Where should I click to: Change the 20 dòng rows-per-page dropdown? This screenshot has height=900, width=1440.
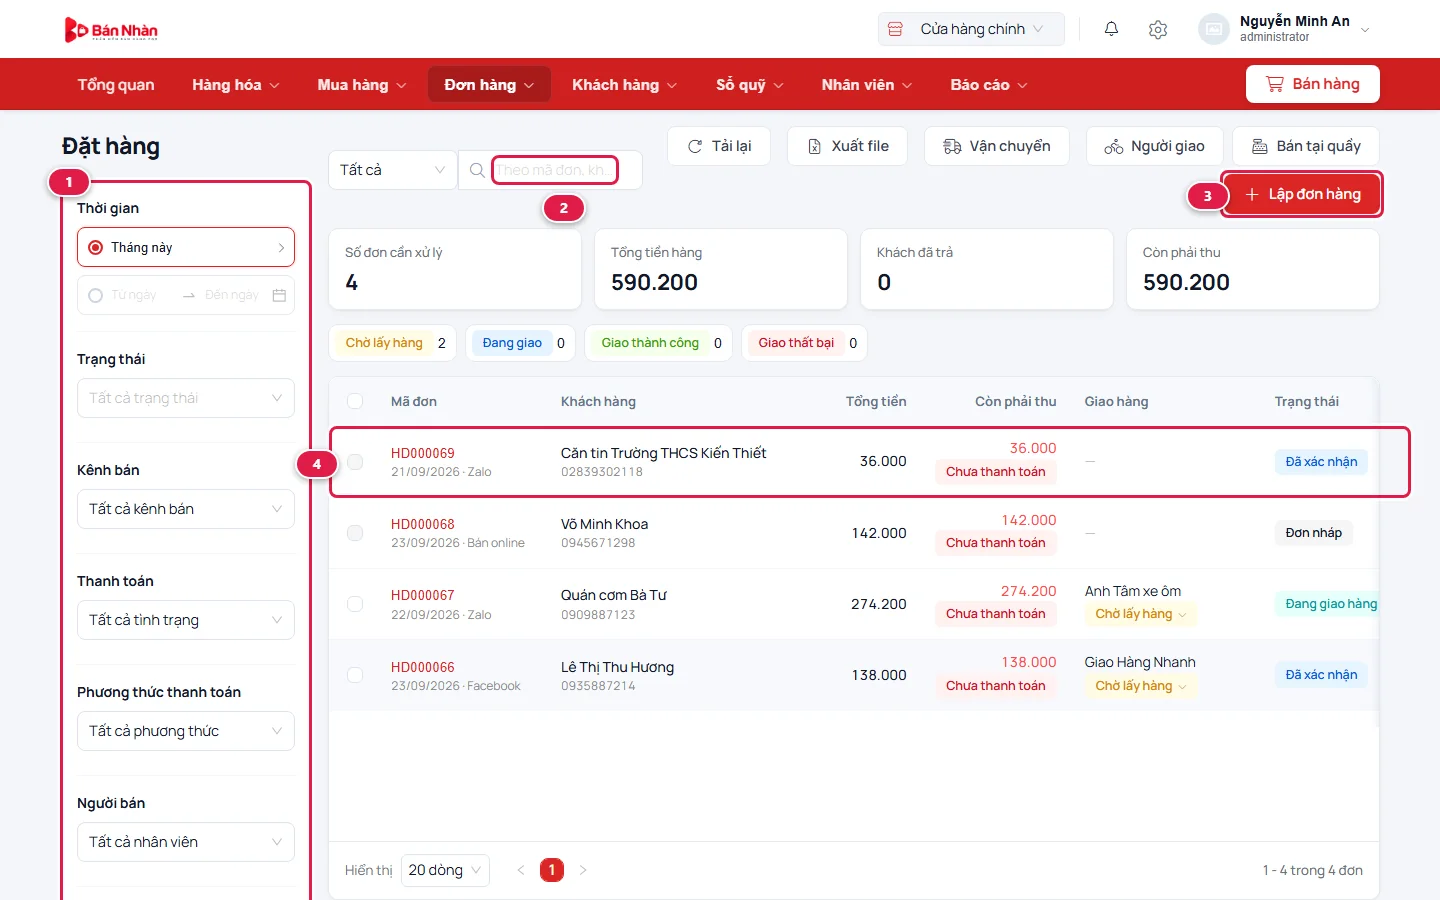445,870
